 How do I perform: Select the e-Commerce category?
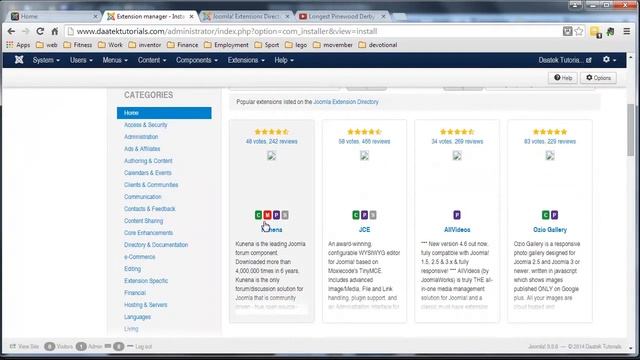[x=140, y=257]
